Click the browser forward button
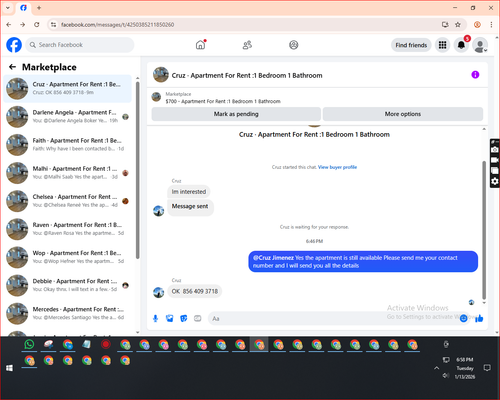The height and width of the screenshot is (400, 500). [x=22, y=24]
